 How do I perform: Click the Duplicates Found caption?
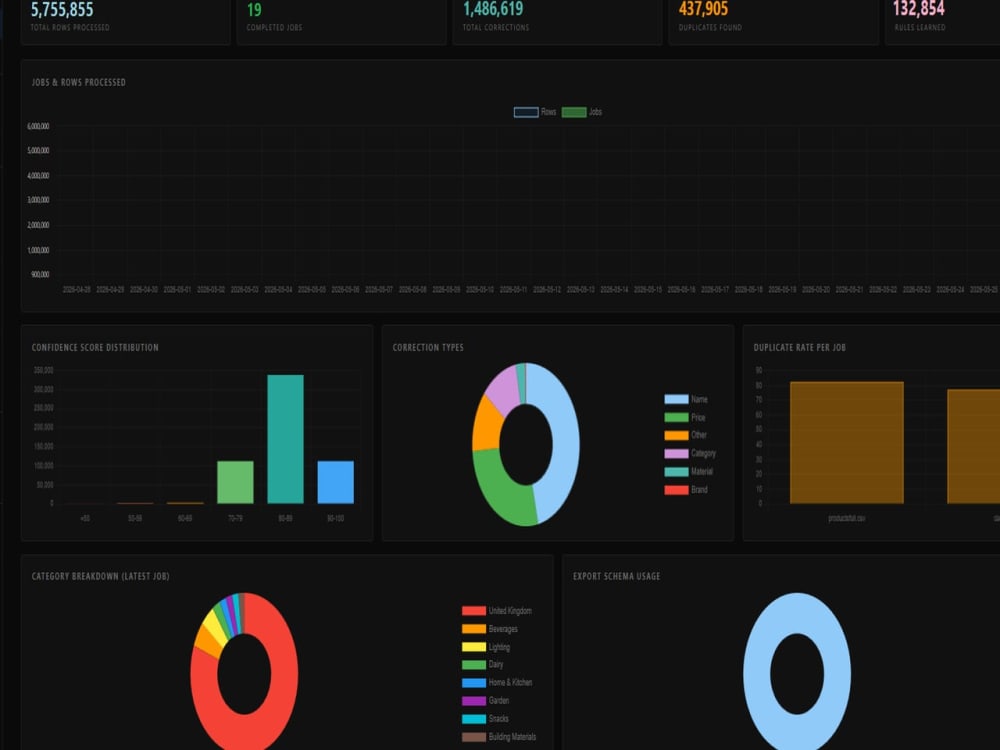tap(710, 27)
